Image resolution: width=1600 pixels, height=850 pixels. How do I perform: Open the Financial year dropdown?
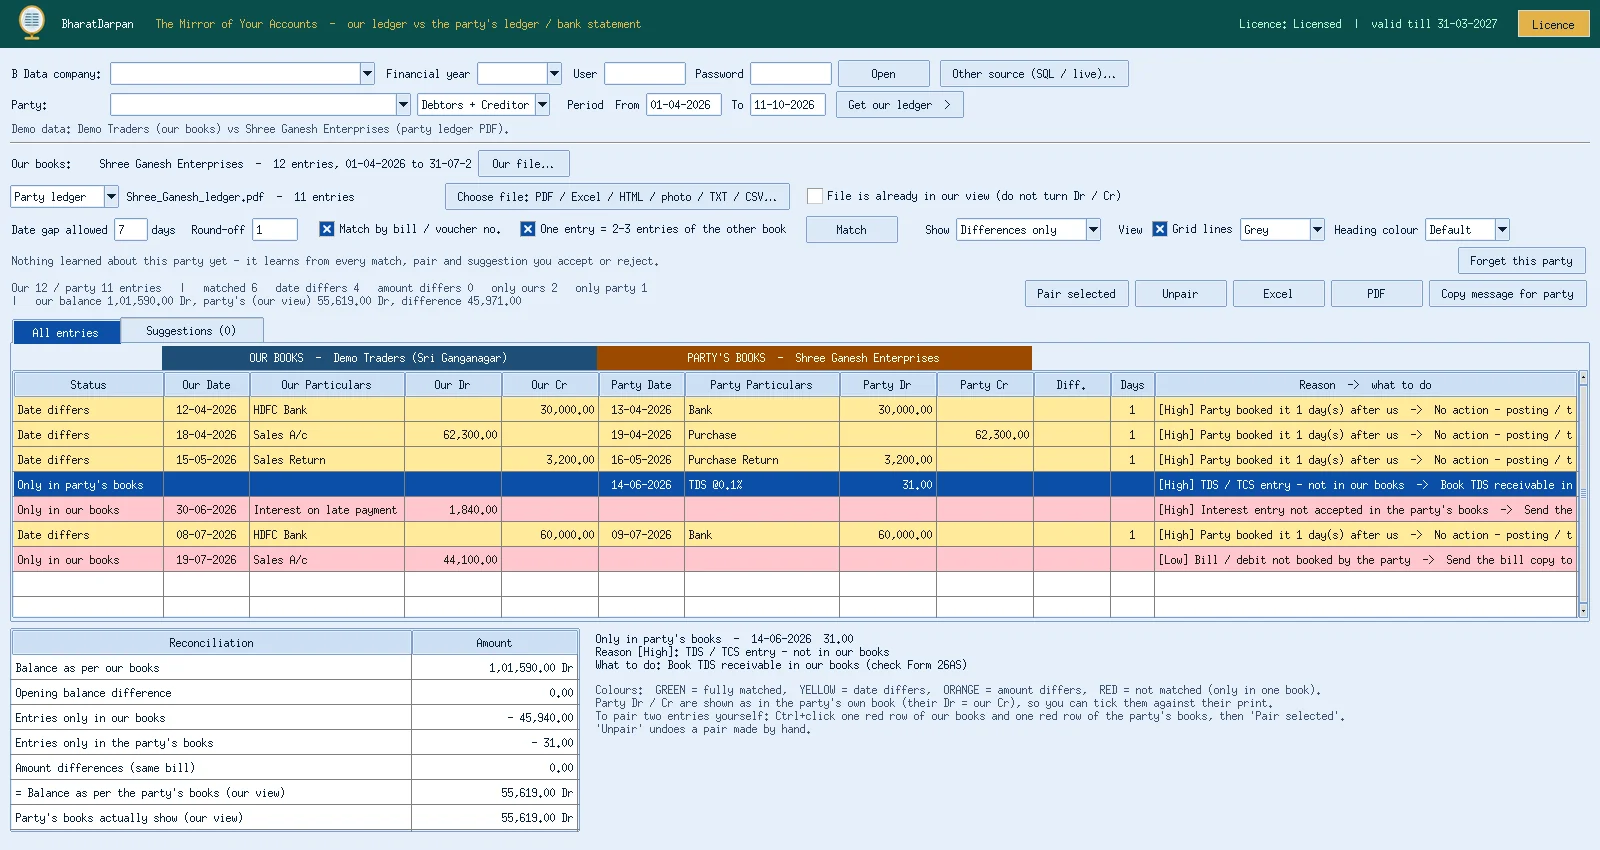click(554, 74)
